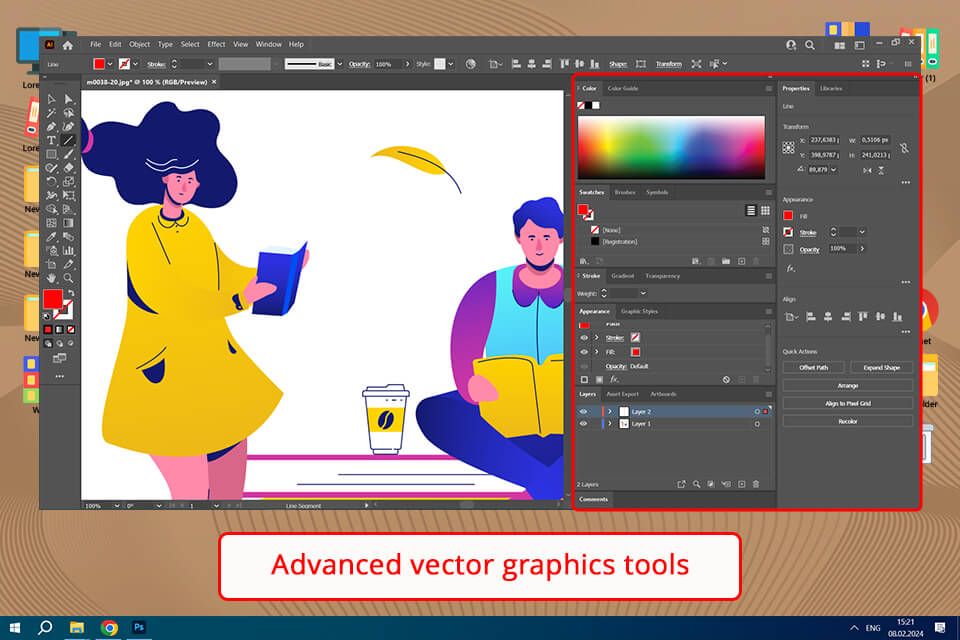Choose the Direct Selection tool
The width and height of the screenshot is (960, 640).
[68, 99]
